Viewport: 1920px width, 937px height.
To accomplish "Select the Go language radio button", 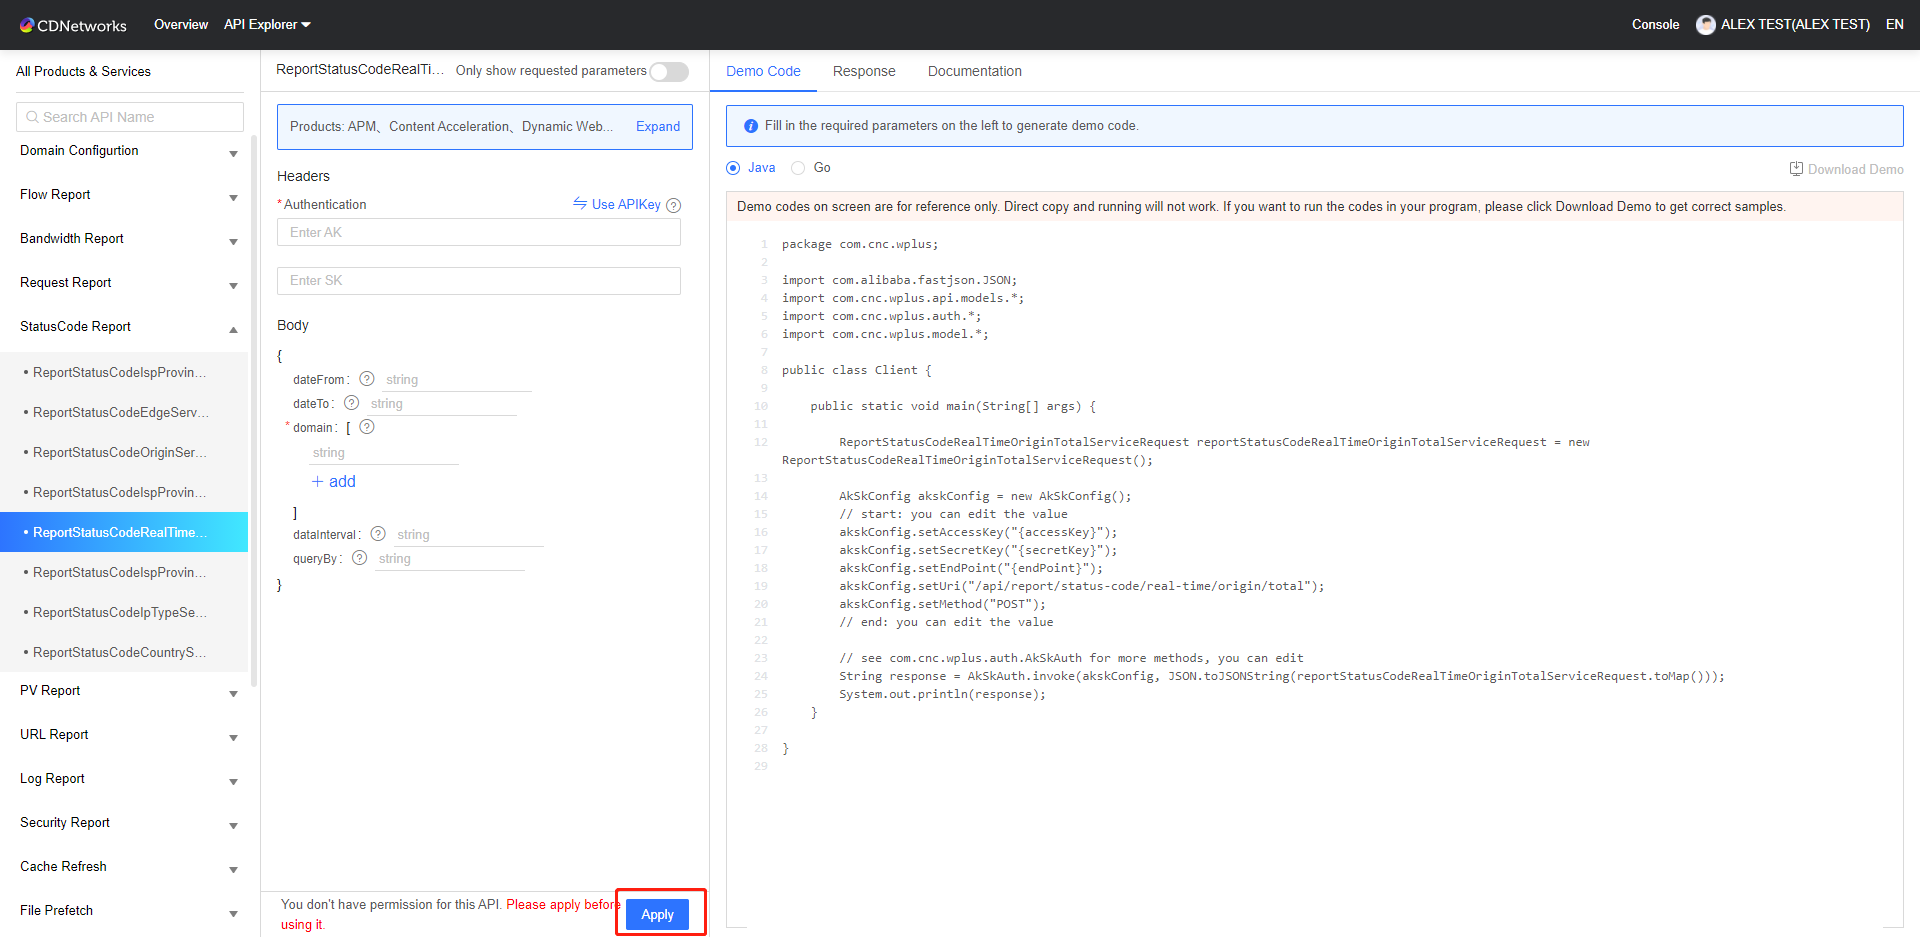I will (798, 168).
